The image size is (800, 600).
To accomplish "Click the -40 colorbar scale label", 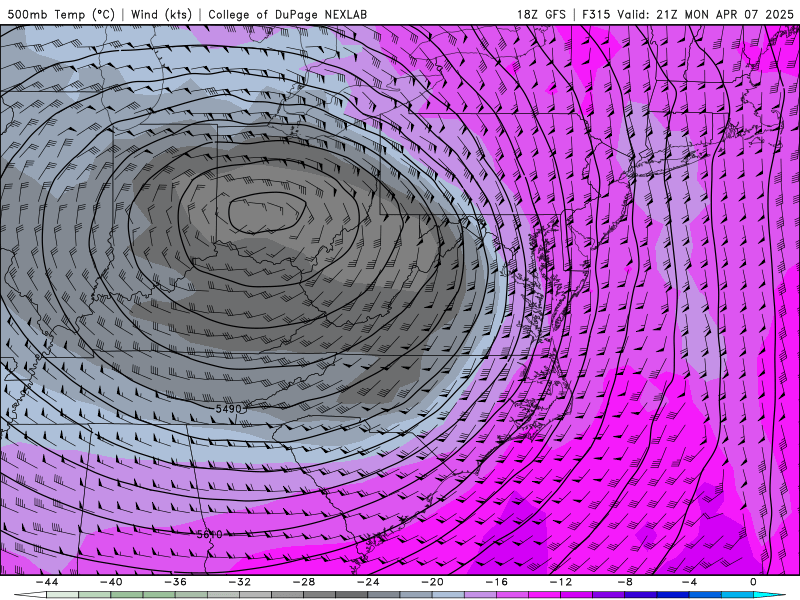I will coord(111,582).
